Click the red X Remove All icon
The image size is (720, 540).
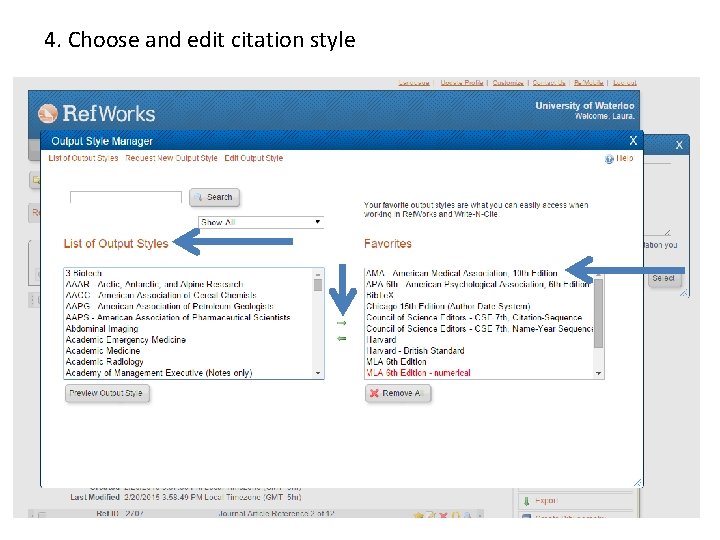point(374,393)
